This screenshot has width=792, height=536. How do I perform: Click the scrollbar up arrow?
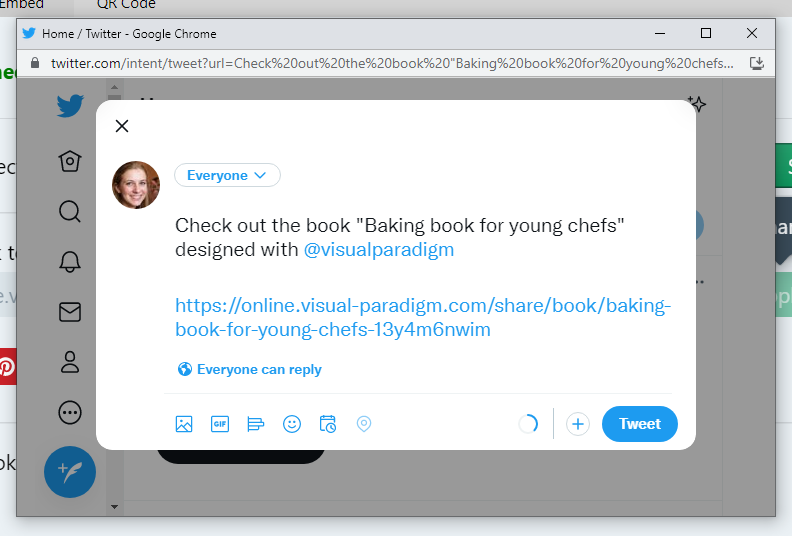(115, 87)
